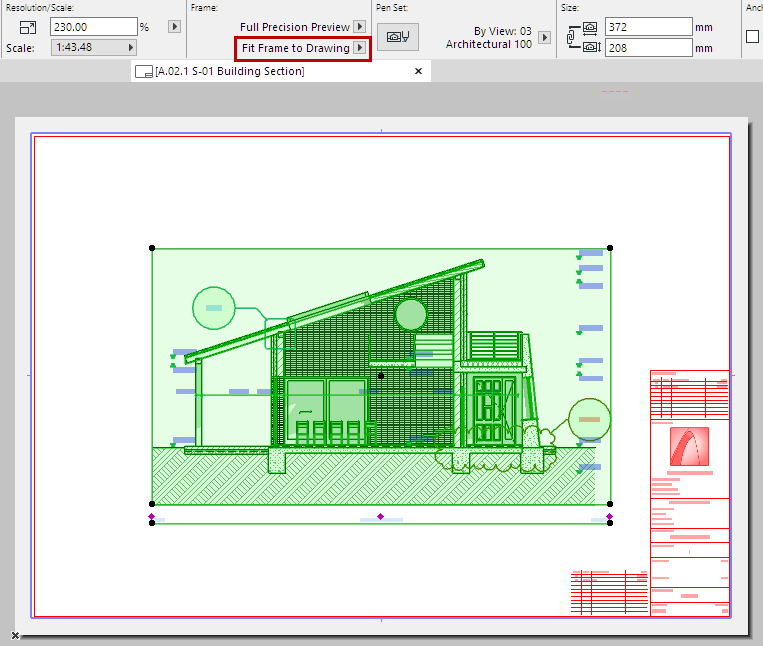Viewport: 763px width, 646px height.
Task: Click the drawing height size icon
Action: [591, 47]
